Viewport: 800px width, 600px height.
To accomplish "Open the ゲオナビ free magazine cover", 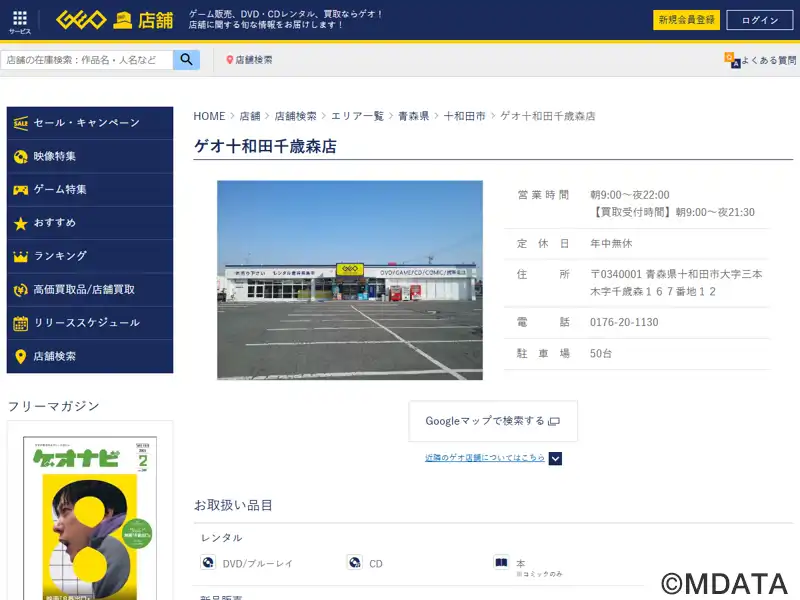I will coord(90,518).
